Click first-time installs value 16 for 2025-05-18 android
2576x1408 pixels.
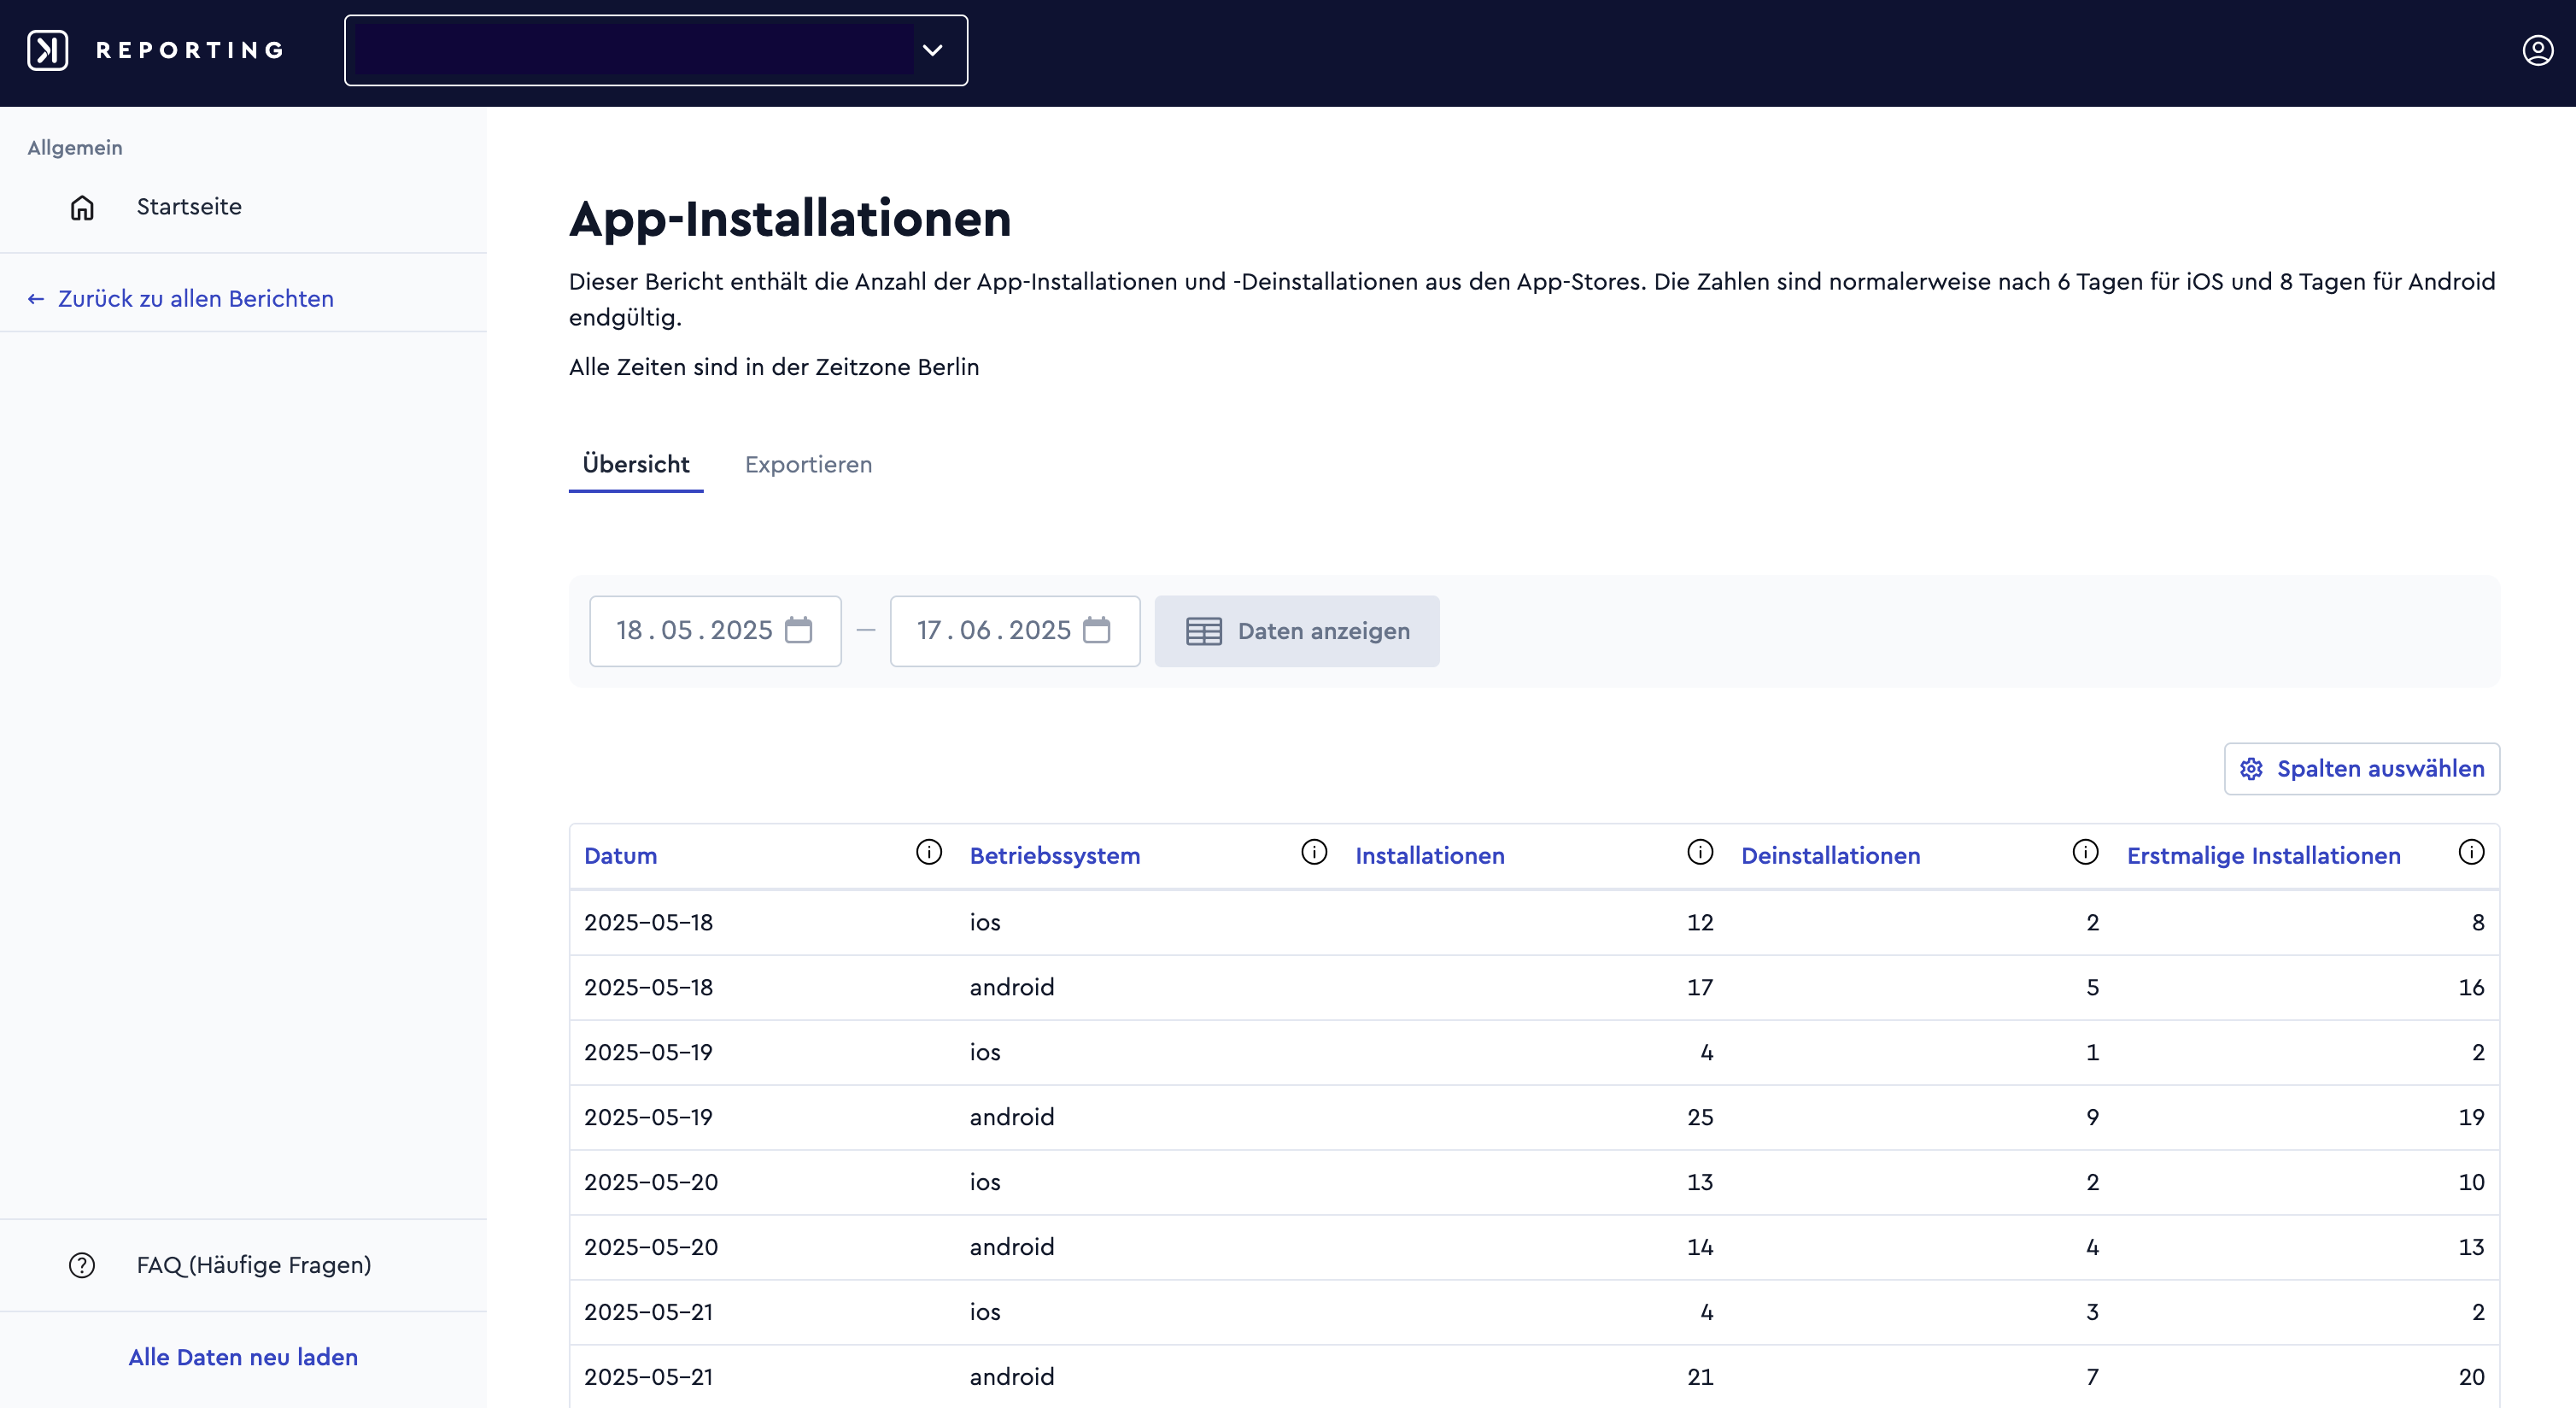coord(2471,987)
